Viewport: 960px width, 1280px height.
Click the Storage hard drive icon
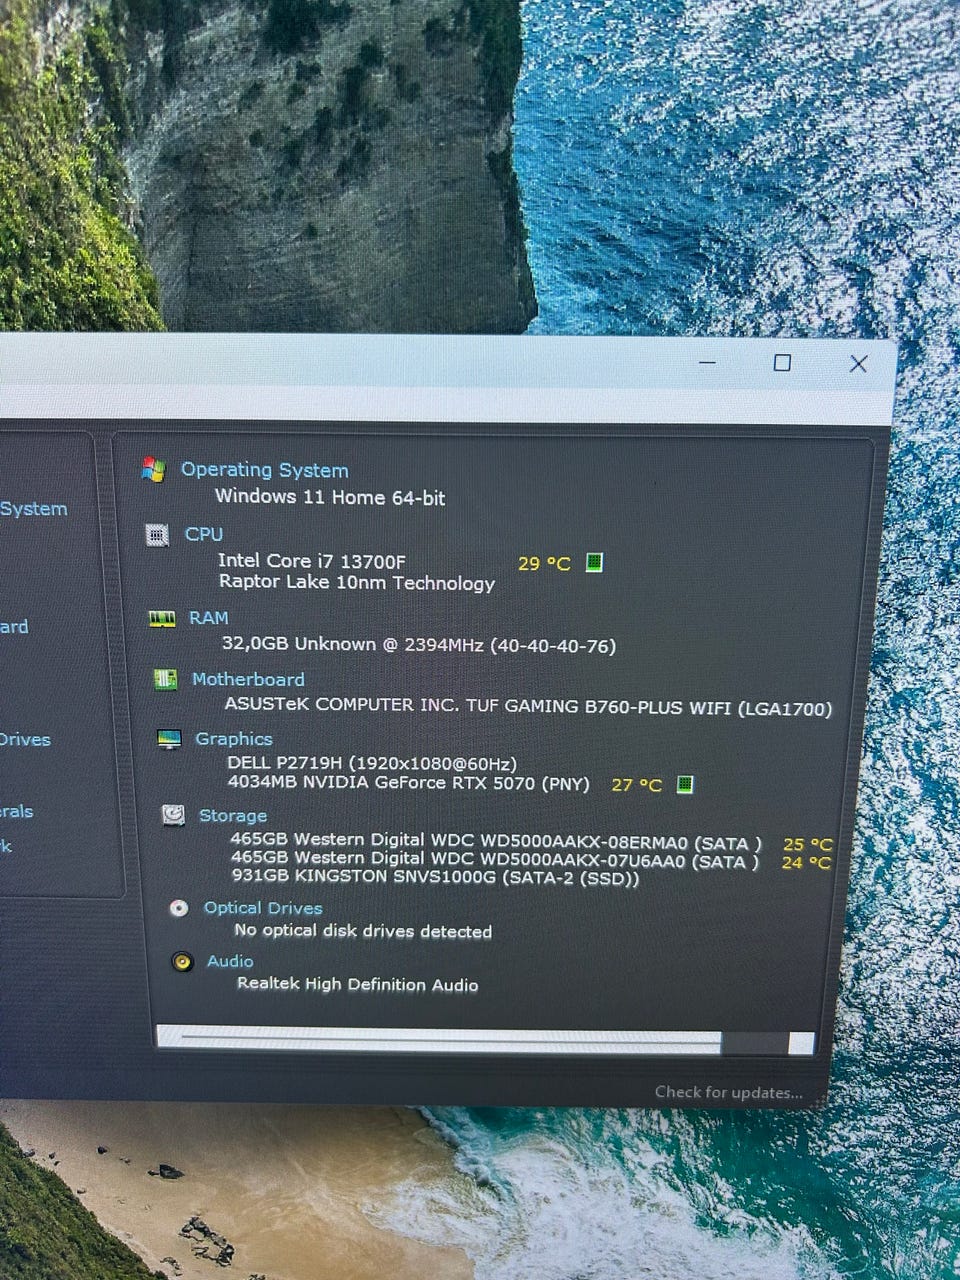(173, 815)
